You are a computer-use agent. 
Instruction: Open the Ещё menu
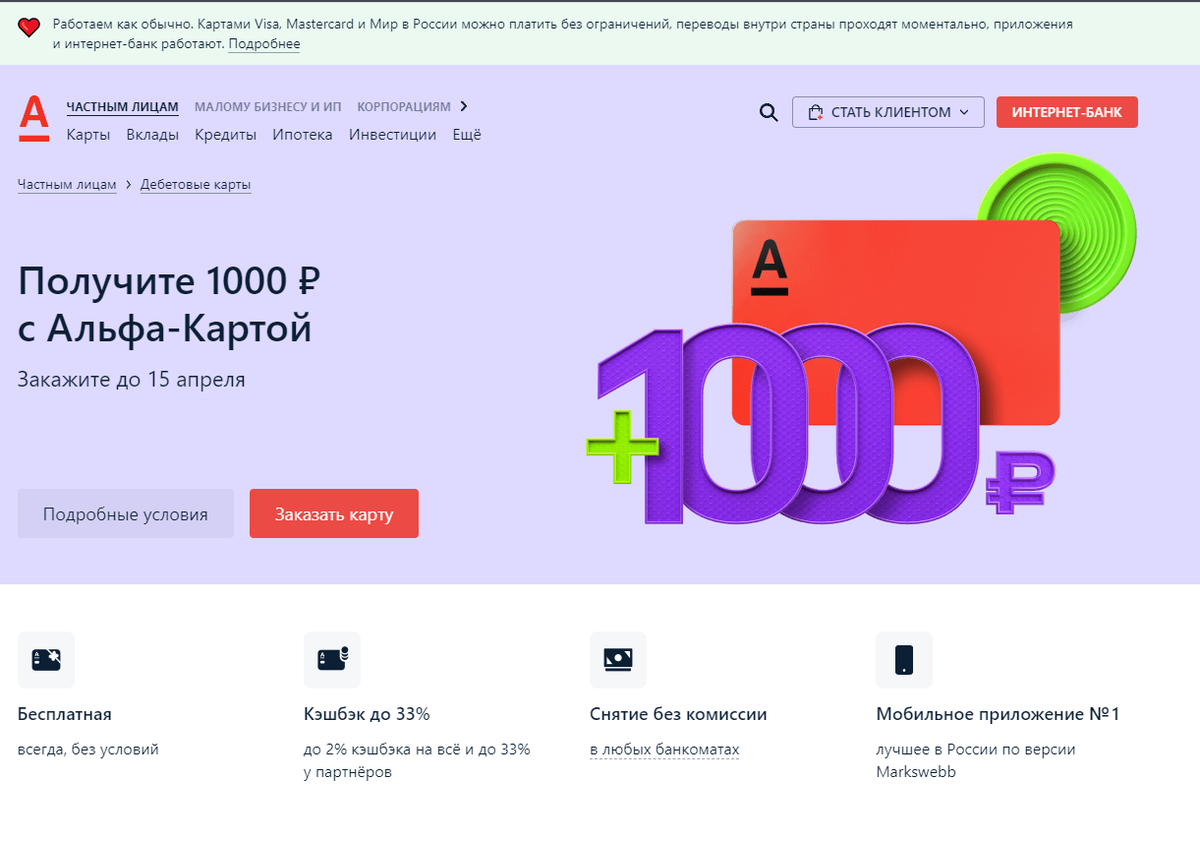click(x=467, y=135)
